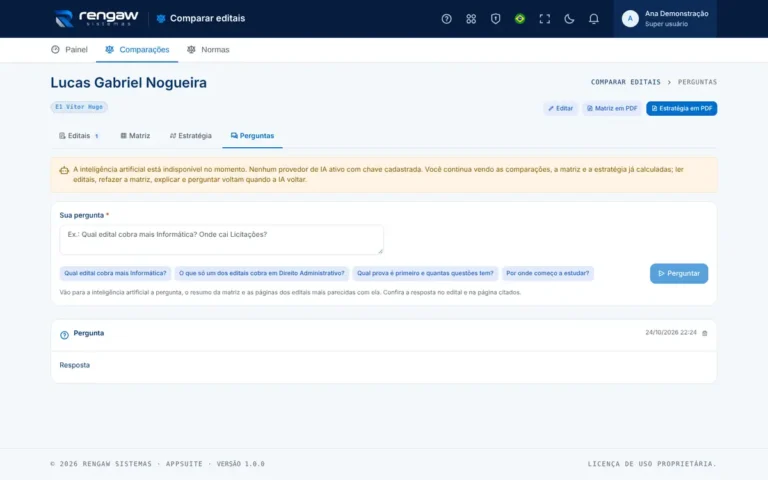Click the Versão 1.0.0 footer text
The height and width of the screenshot is (480, 768).
click(240, 464)
